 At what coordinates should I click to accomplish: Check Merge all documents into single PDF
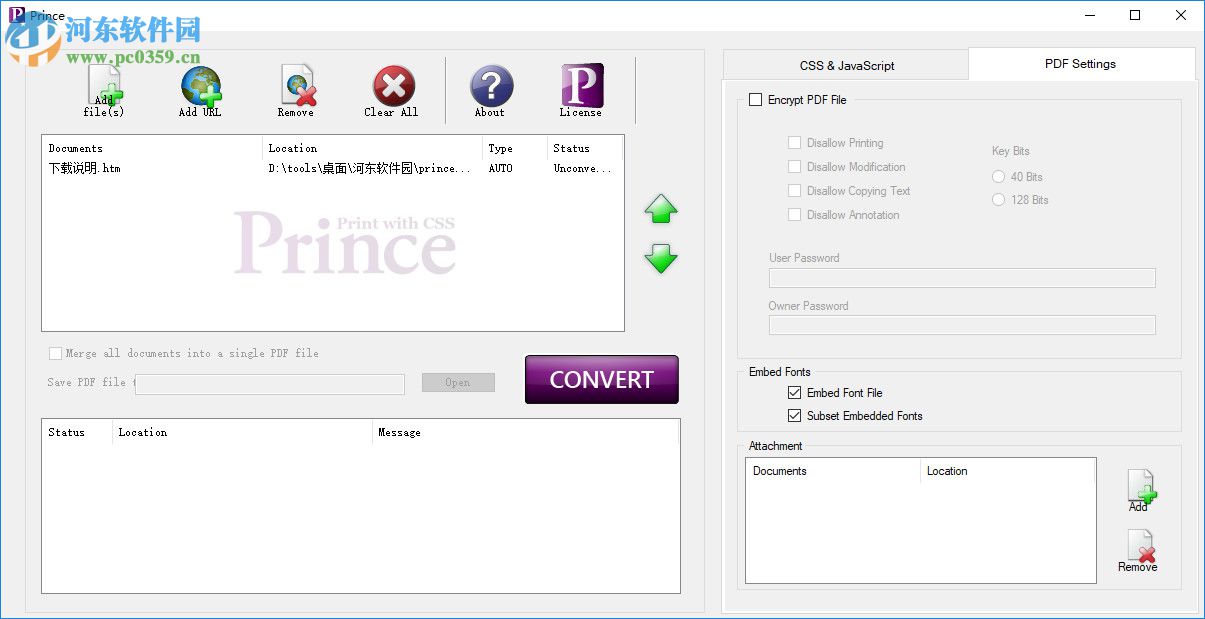click(55, 353)
